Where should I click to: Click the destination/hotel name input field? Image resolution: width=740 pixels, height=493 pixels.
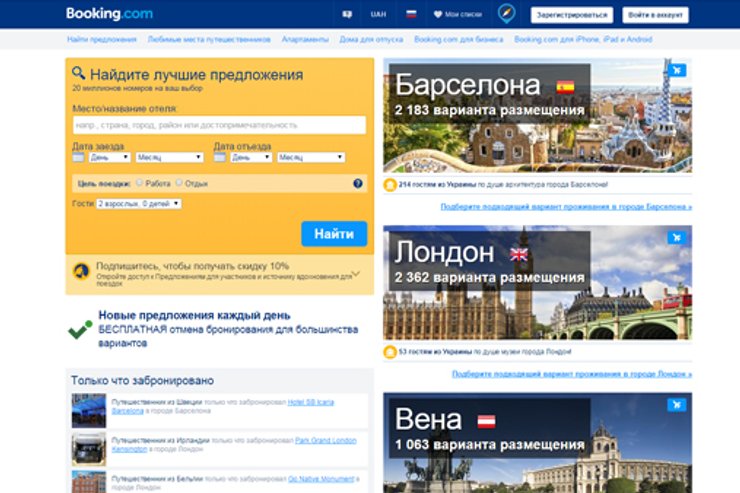click(x=219, y=125)
